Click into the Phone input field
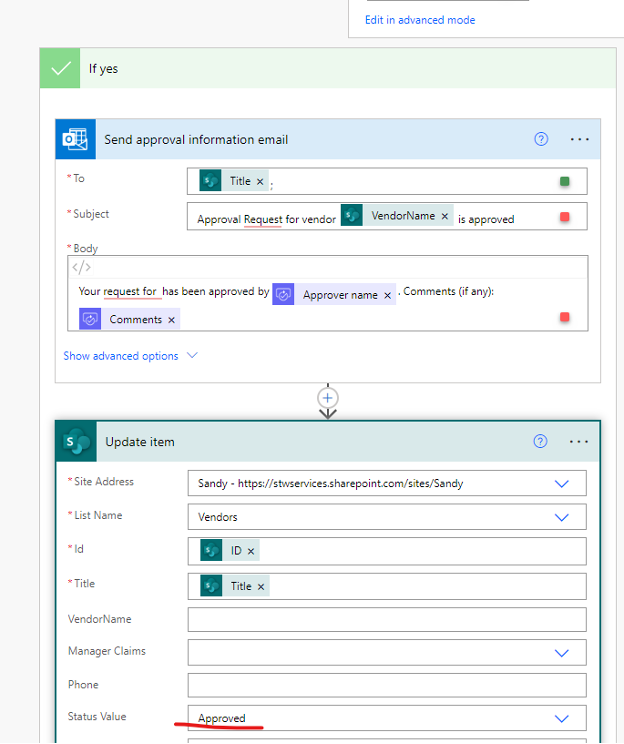This screenshot has width=624, height=744. pos(387,685)
